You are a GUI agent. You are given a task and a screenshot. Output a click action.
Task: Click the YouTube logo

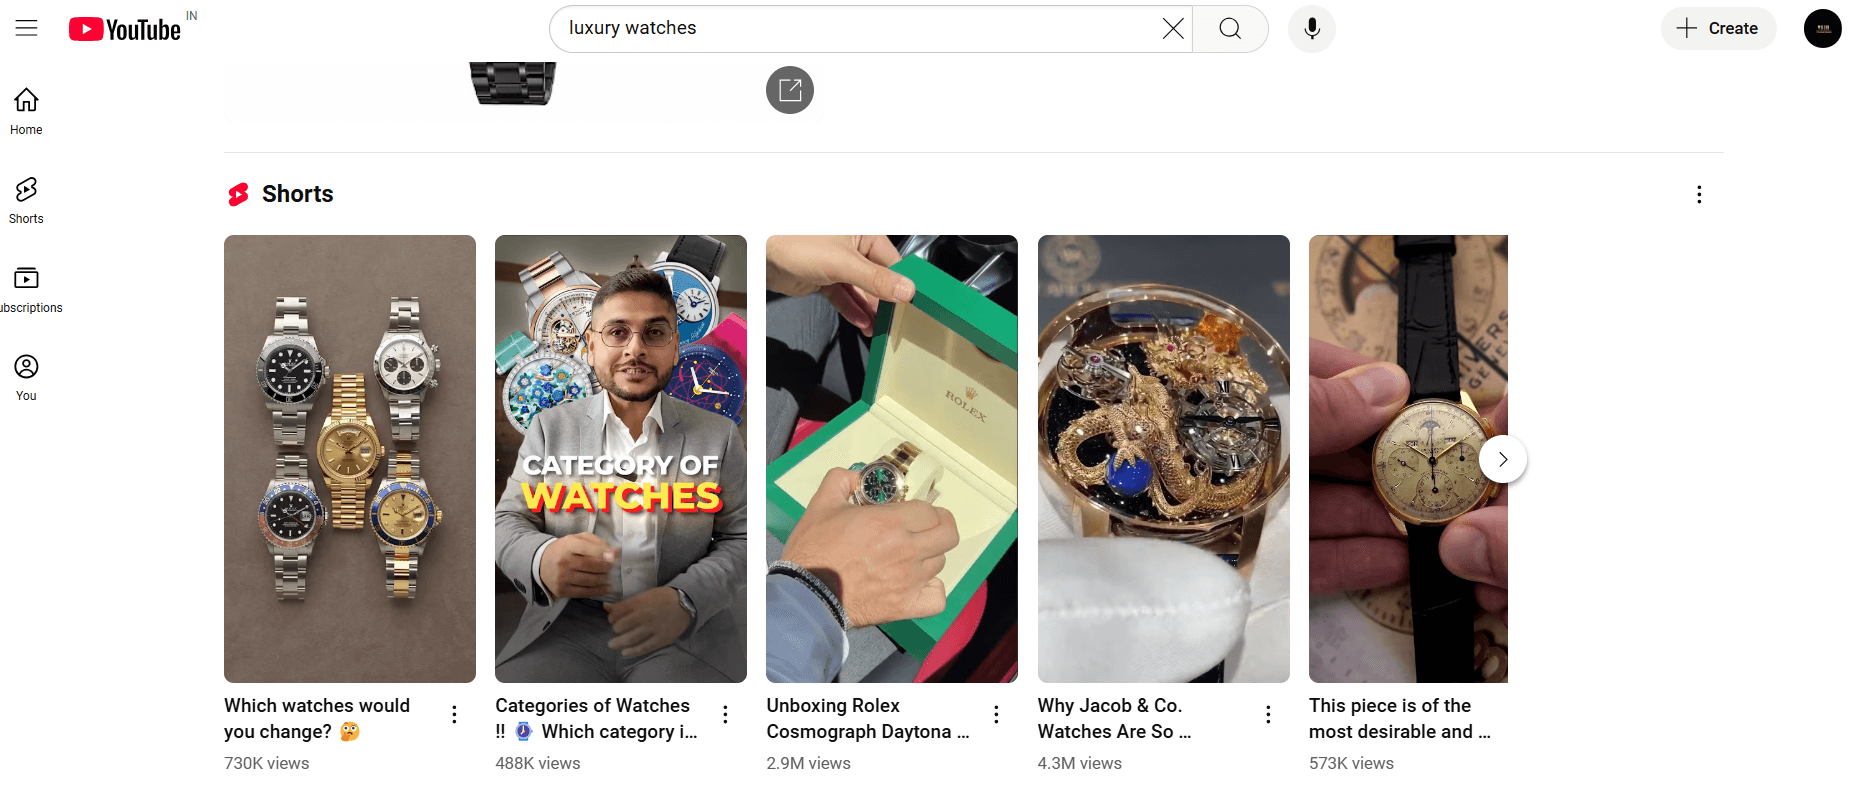pos(125,29)
